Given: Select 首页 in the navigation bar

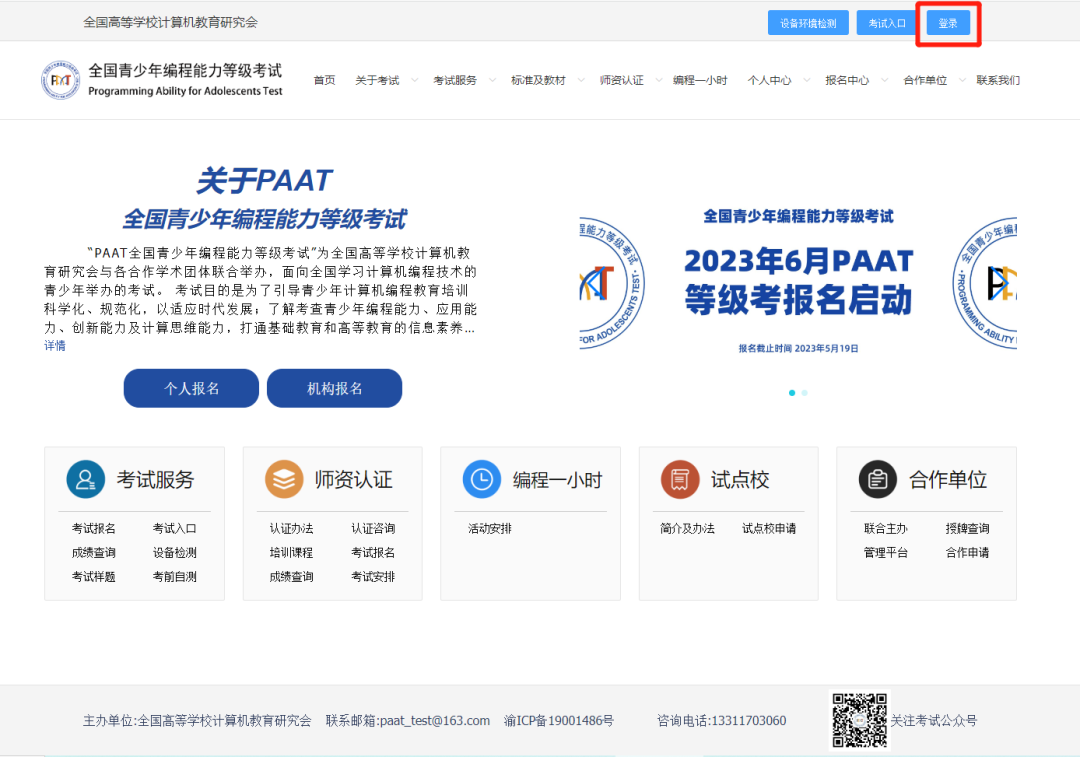Looking at the screenshot, I should pos(323,80).
